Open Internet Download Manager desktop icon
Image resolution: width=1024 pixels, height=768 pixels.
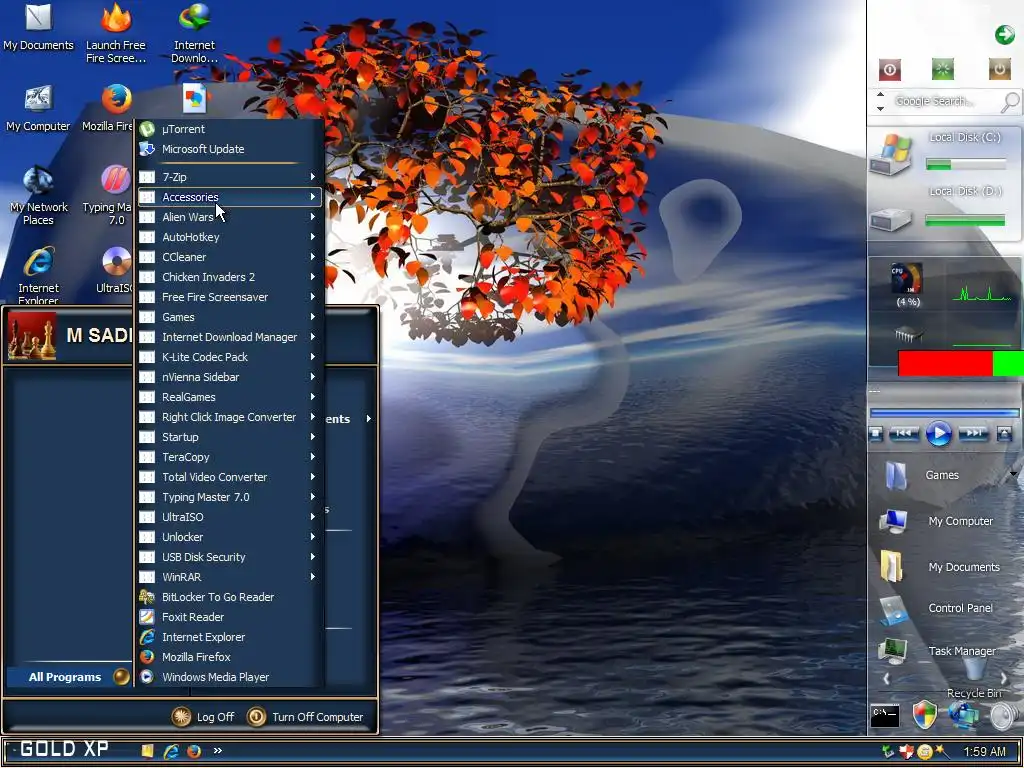pyautogui.click(x=194, y=33)
